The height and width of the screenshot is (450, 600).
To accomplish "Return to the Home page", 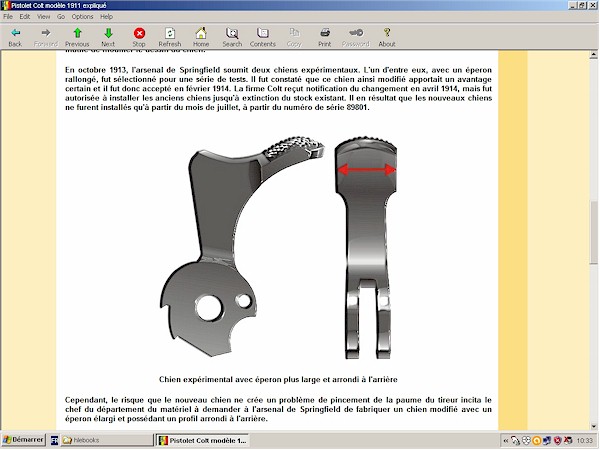I will click(x=201, y=37).
